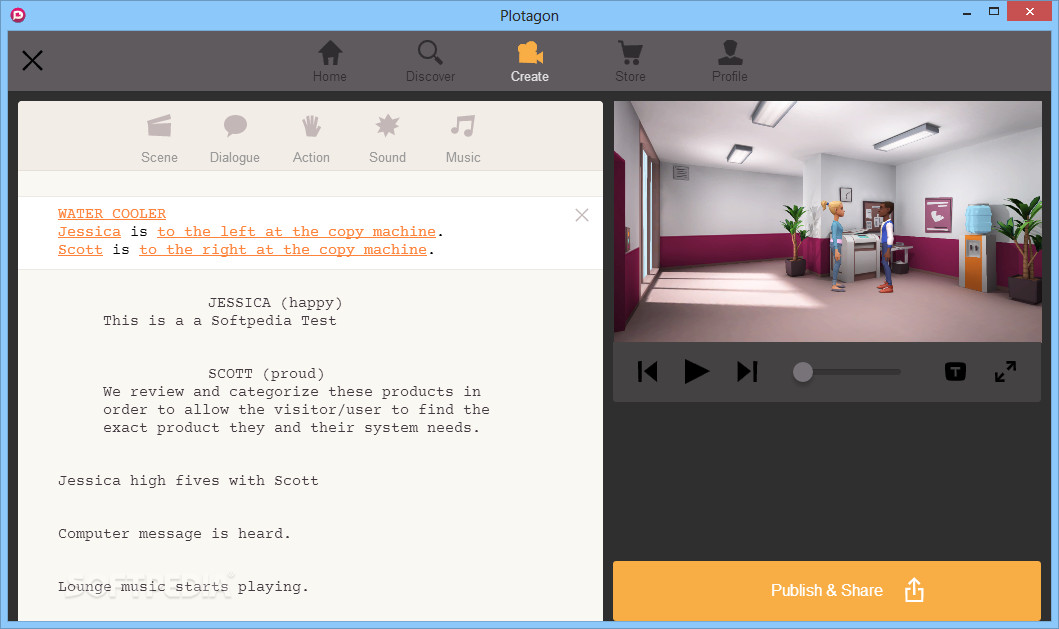The width and height of the screenshot is (1059, 629).
Task: Select JESSICA (happy) dialogue heading
Action: [275, 303]
